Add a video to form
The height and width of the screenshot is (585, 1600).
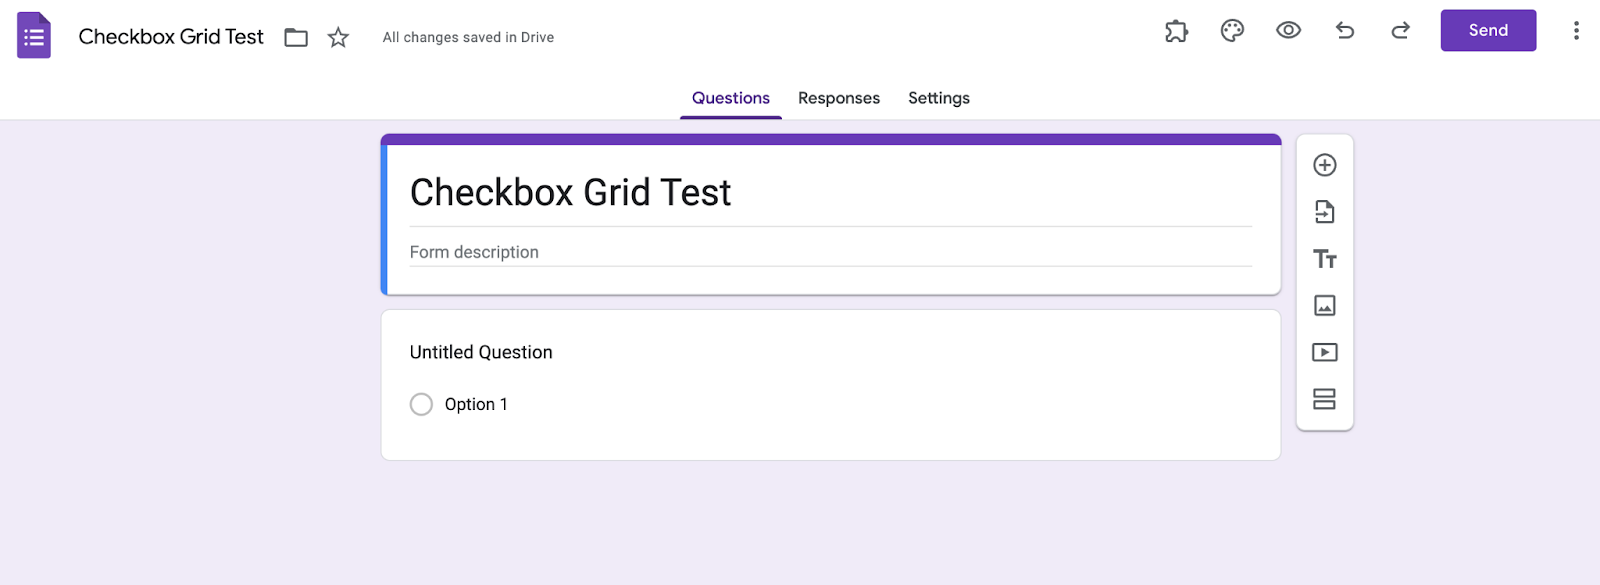[1325, 352]
